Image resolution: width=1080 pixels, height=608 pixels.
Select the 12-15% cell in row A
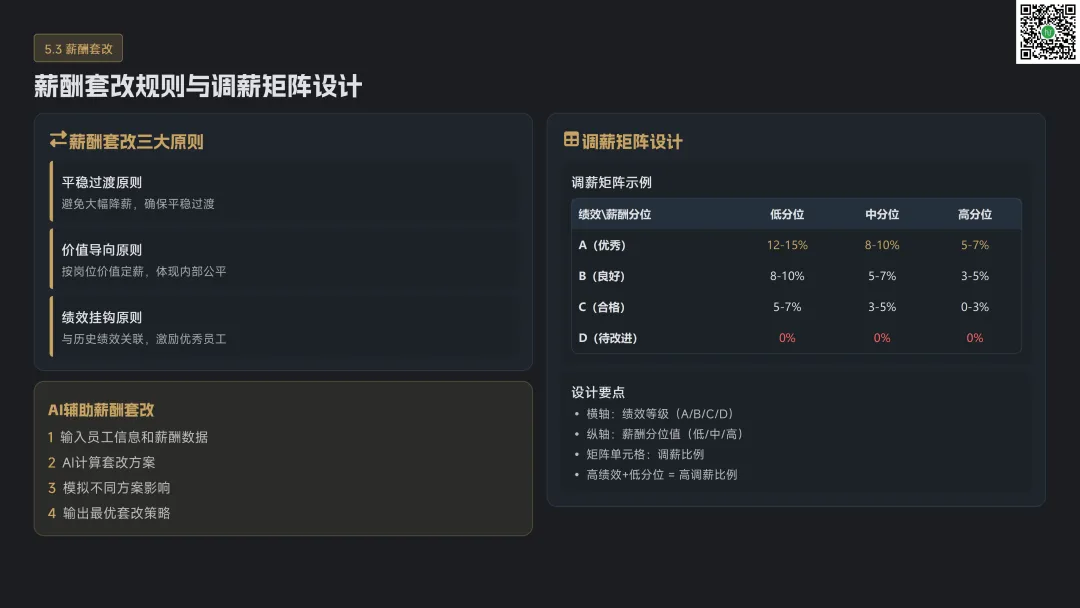[x=787, y=245]
